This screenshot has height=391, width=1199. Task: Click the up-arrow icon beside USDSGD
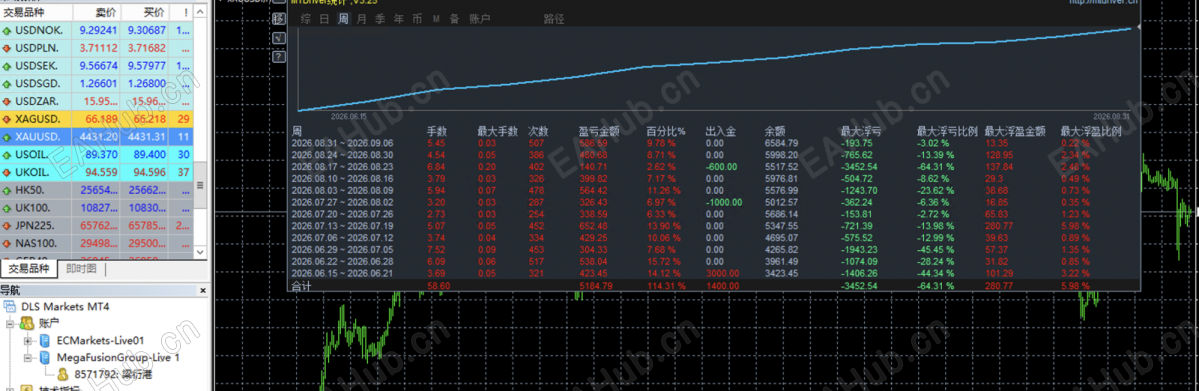pos(7,83)
